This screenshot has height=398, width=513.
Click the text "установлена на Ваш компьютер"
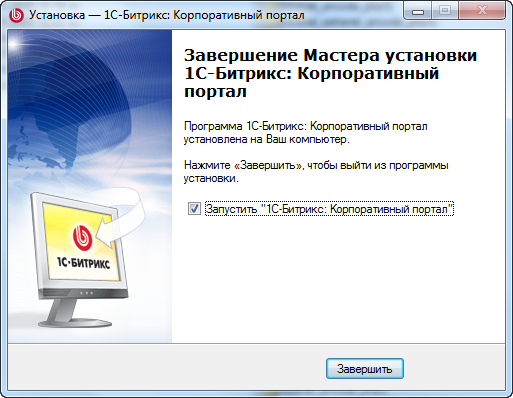pyautogui.click(x=266, y=139)
